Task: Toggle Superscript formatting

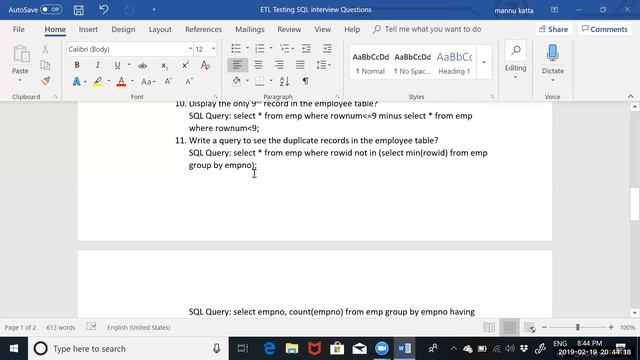Action: coord(185,65)
